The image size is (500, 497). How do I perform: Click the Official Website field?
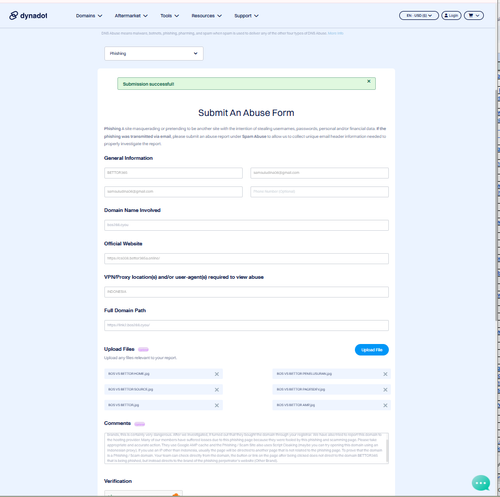(246, 258)
